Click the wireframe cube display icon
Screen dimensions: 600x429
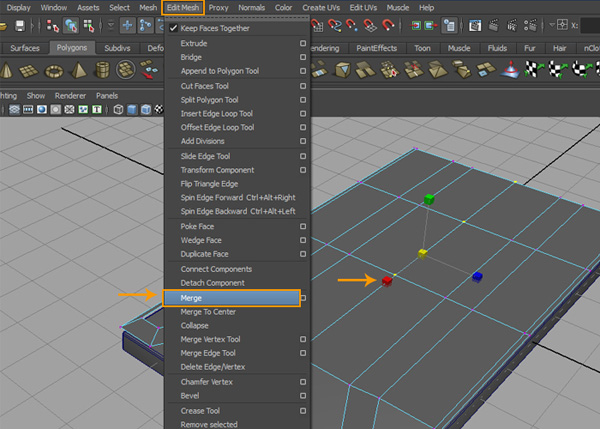(x=119, y=109)
